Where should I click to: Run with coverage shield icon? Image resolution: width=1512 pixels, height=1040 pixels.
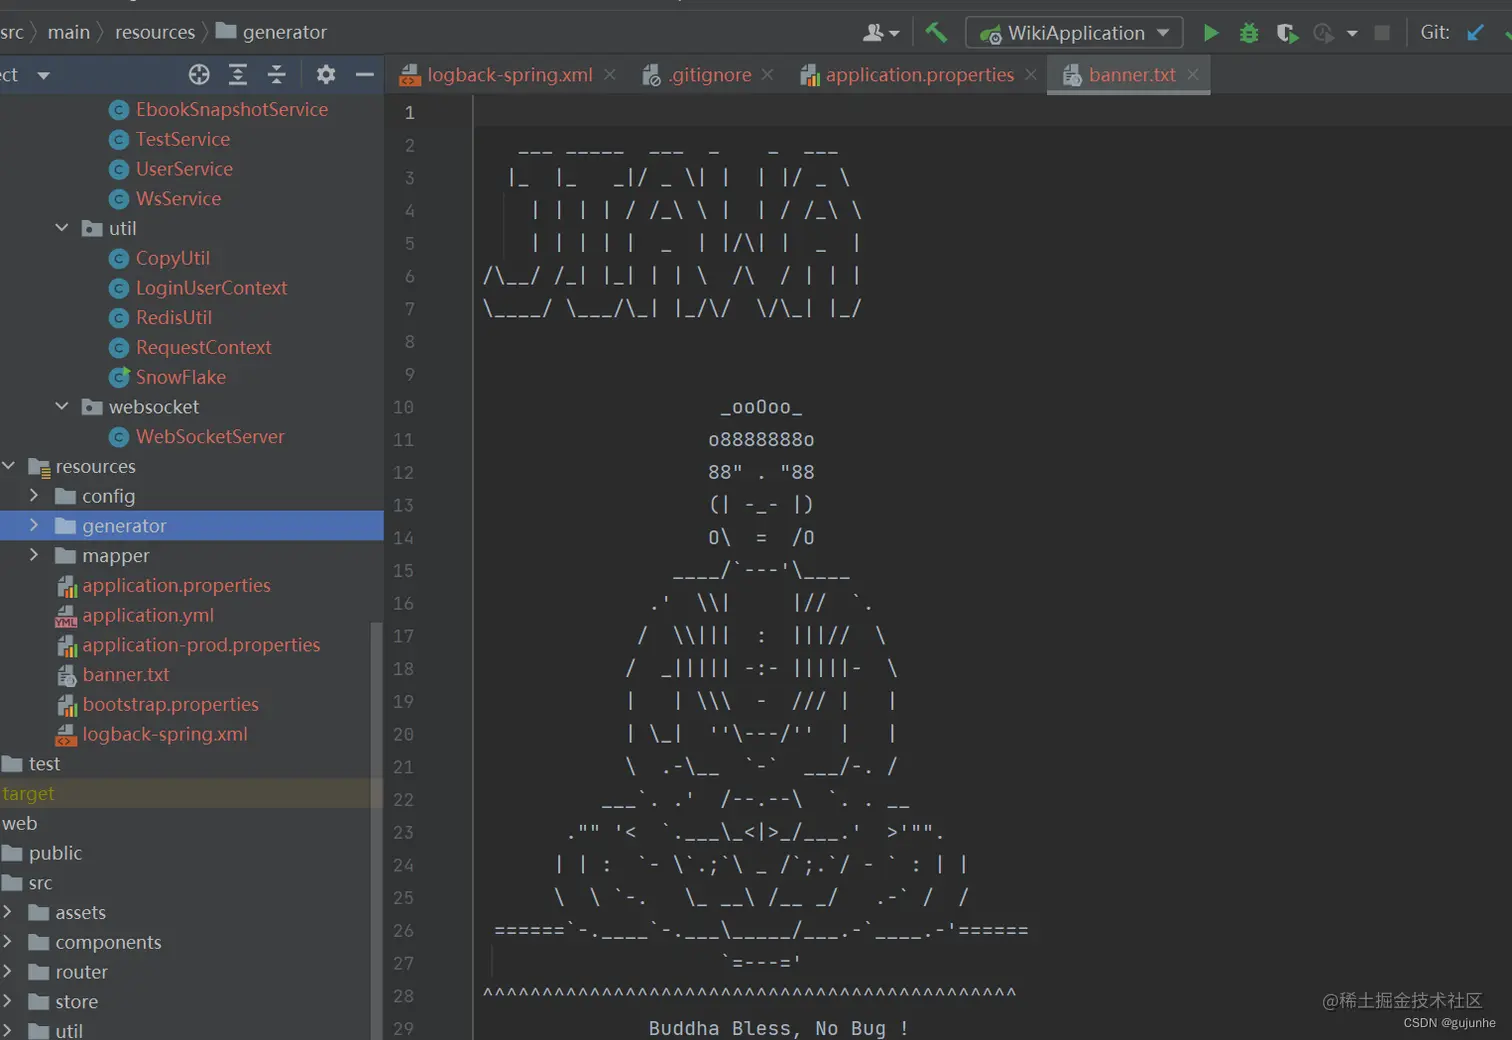(1287, 33)
